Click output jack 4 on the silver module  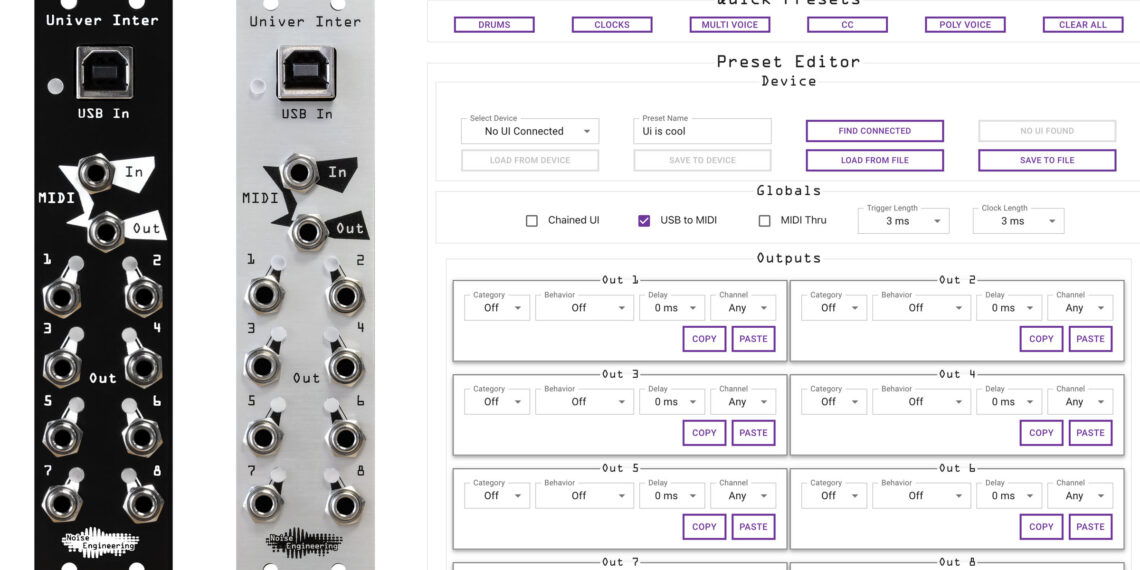(x=345, y=366)
